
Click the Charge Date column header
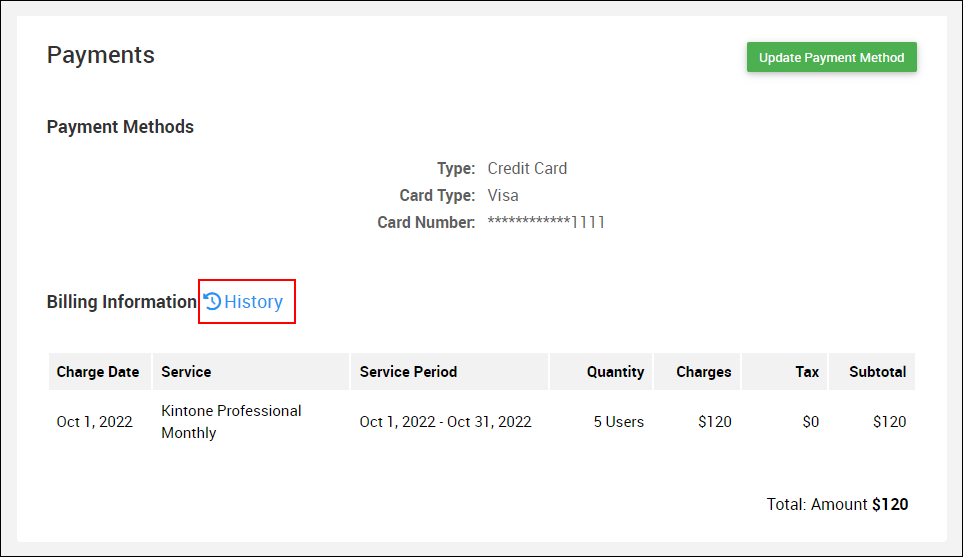click(x=98, y=372)
